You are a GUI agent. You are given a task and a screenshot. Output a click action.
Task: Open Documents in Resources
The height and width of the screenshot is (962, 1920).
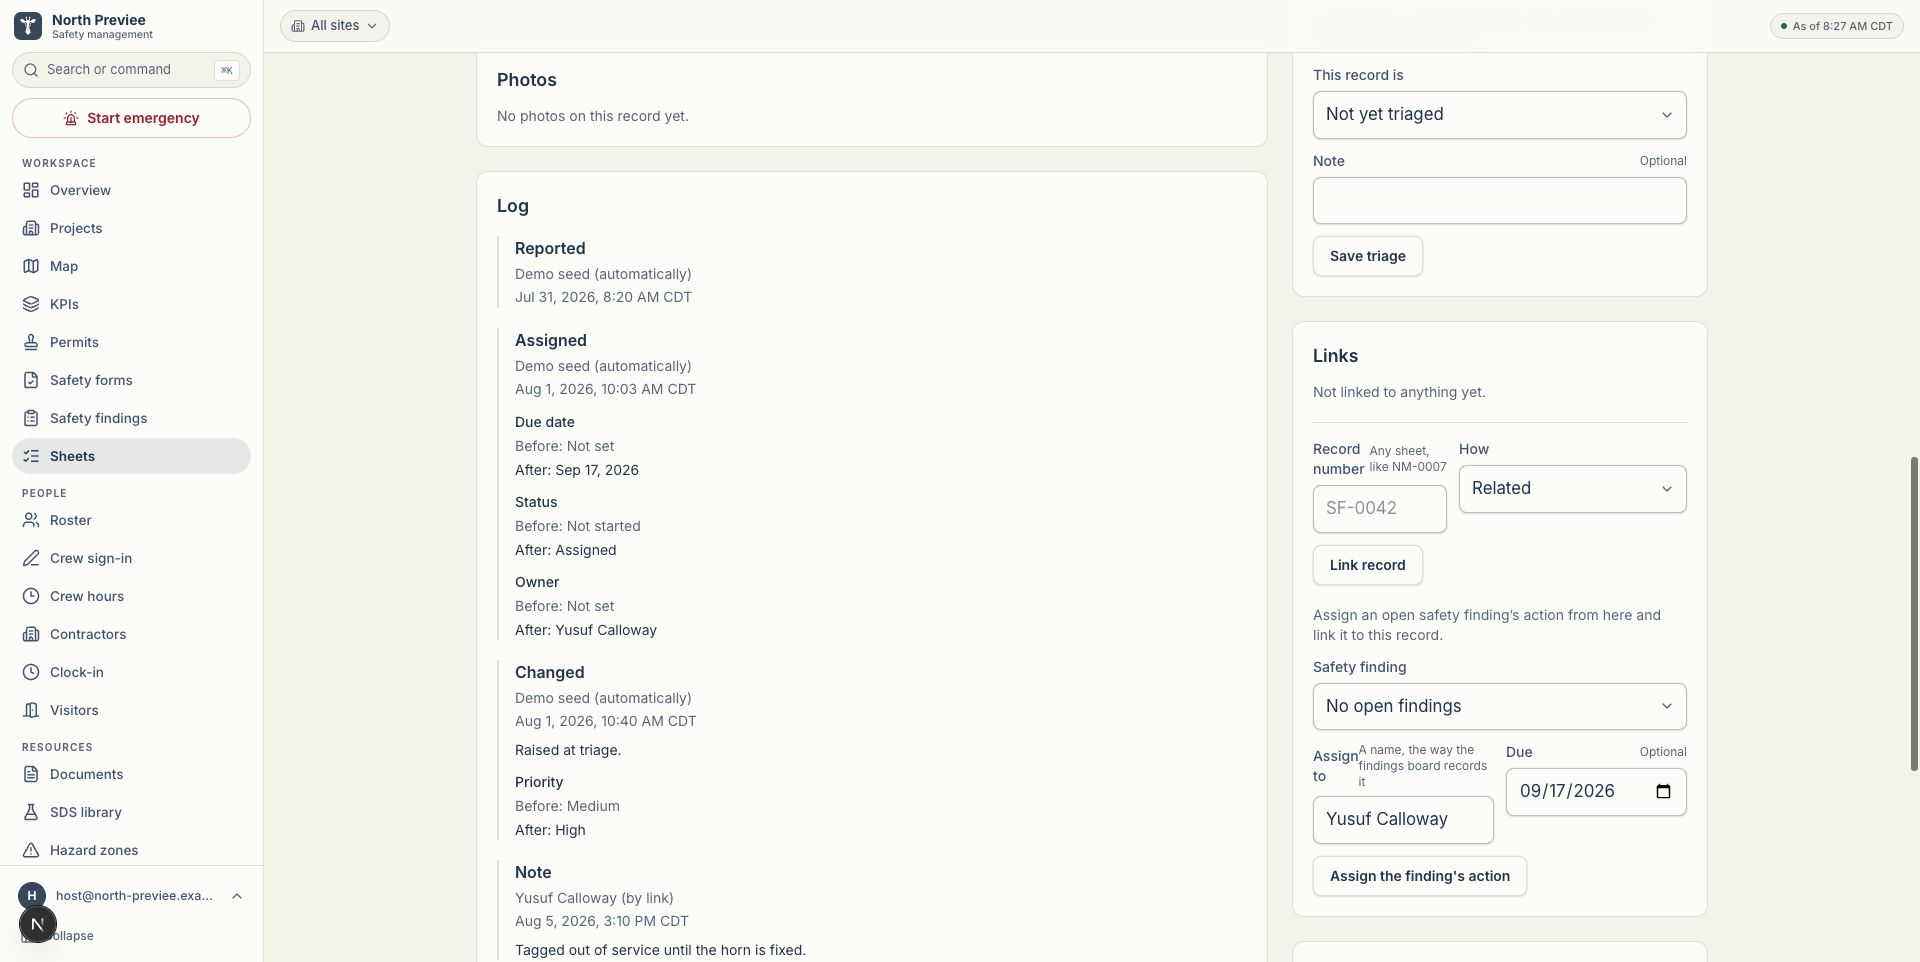(x=131, y=774)
